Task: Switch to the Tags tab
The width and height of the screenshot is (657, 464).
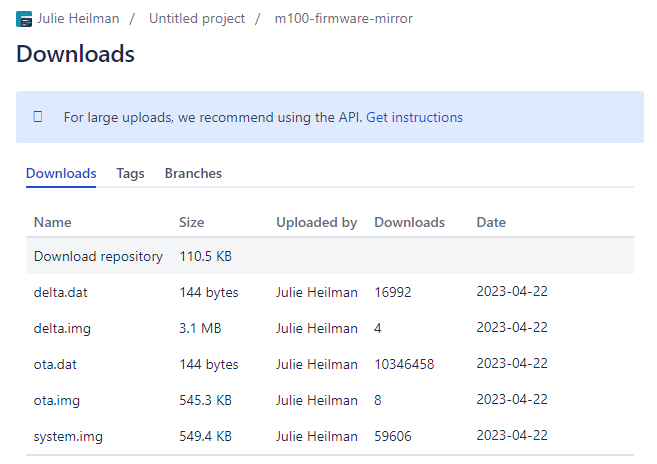Action: click(130, 173)
